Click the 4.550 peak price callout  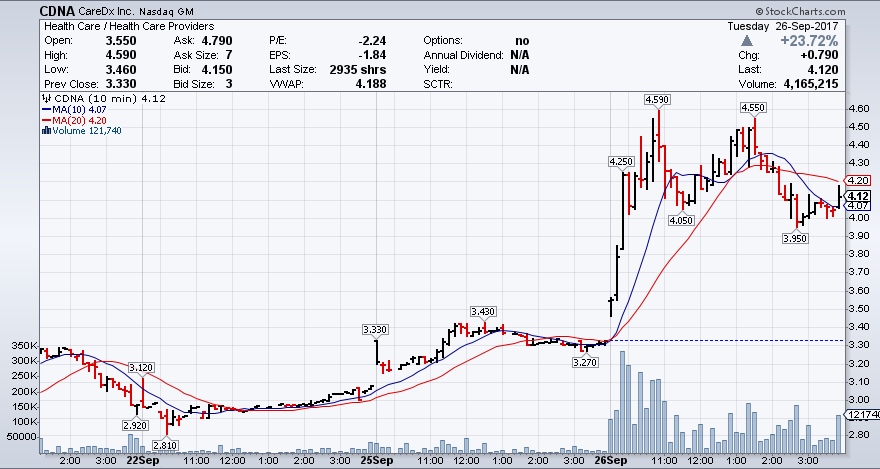coord(753,107)
